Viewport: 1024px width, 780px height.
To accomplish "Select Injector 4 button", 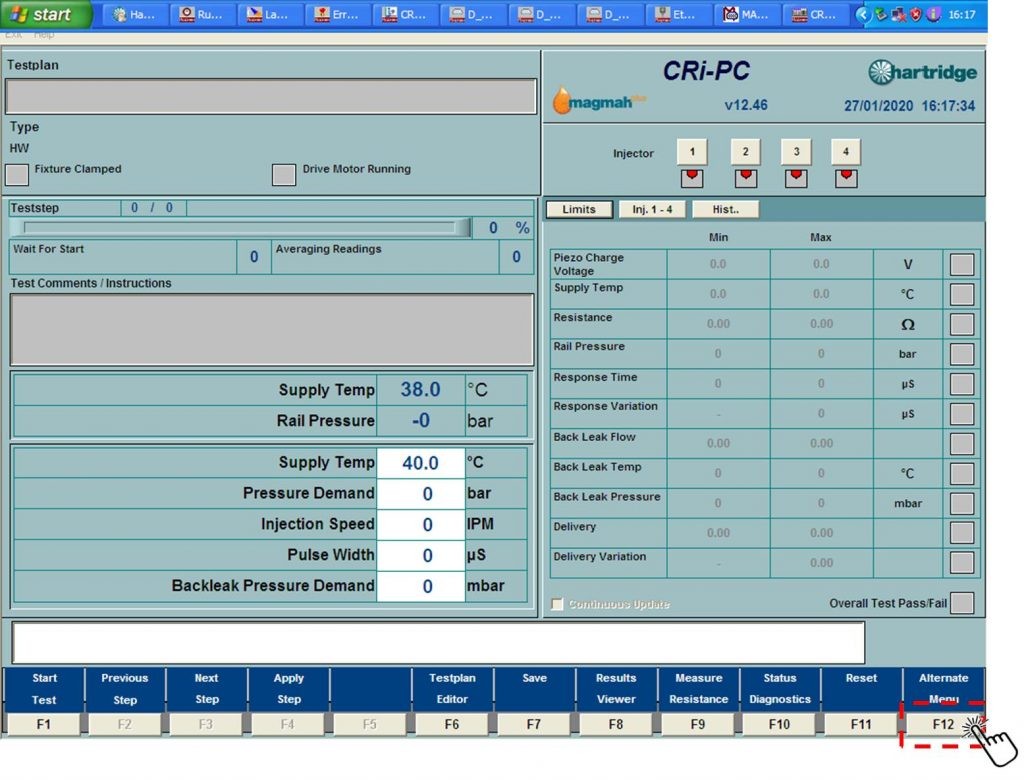I will (846, 152).
